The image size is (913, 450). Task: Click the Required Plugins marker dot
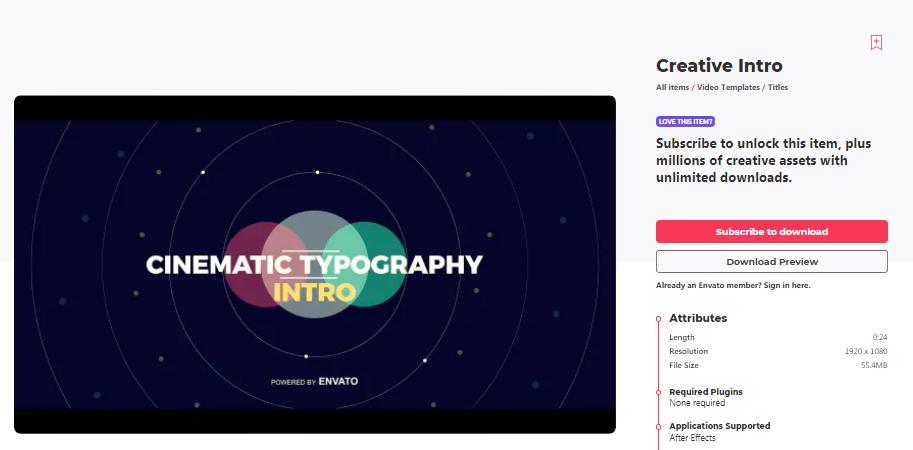658,392
